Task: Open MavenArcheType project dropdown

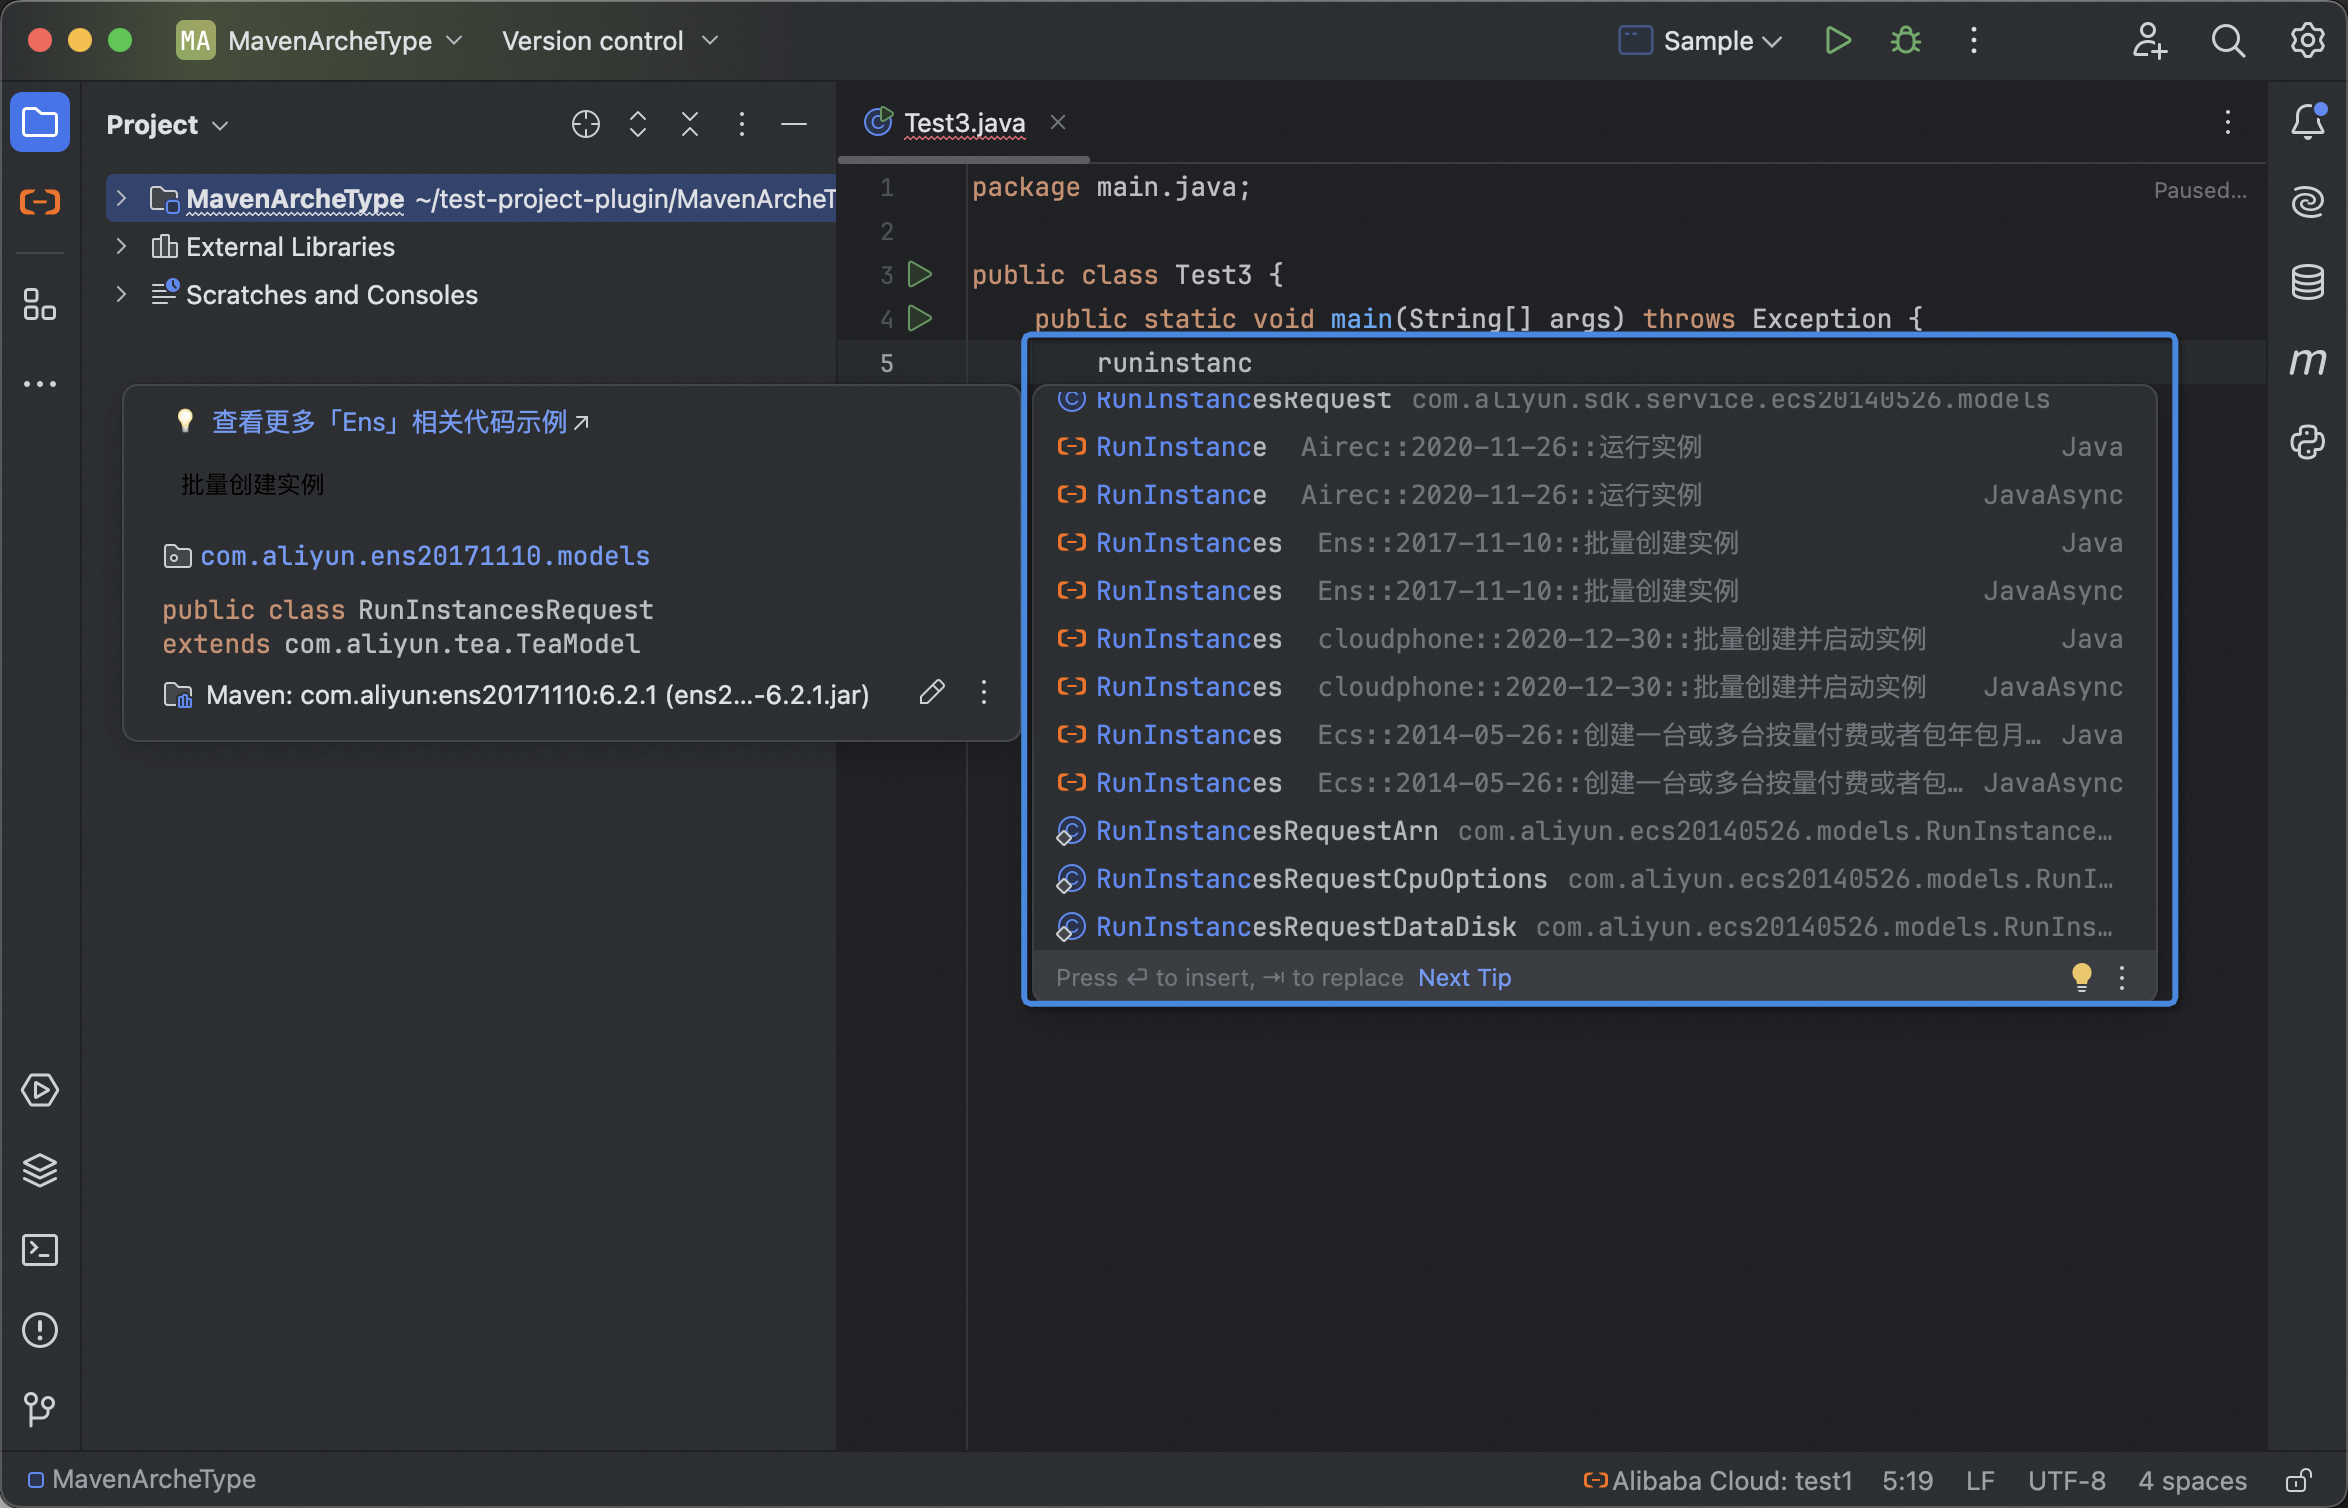Action: (x=321, y=40)
